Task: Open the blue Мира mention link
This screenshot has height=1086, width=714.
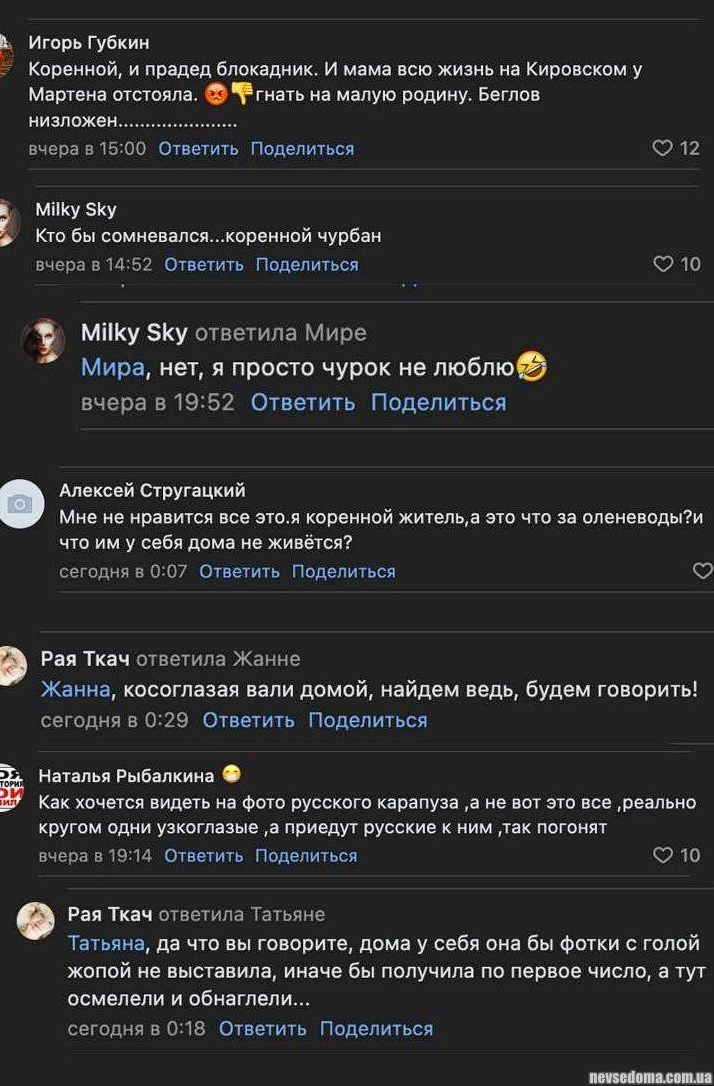Action: [x=112, y=368]
